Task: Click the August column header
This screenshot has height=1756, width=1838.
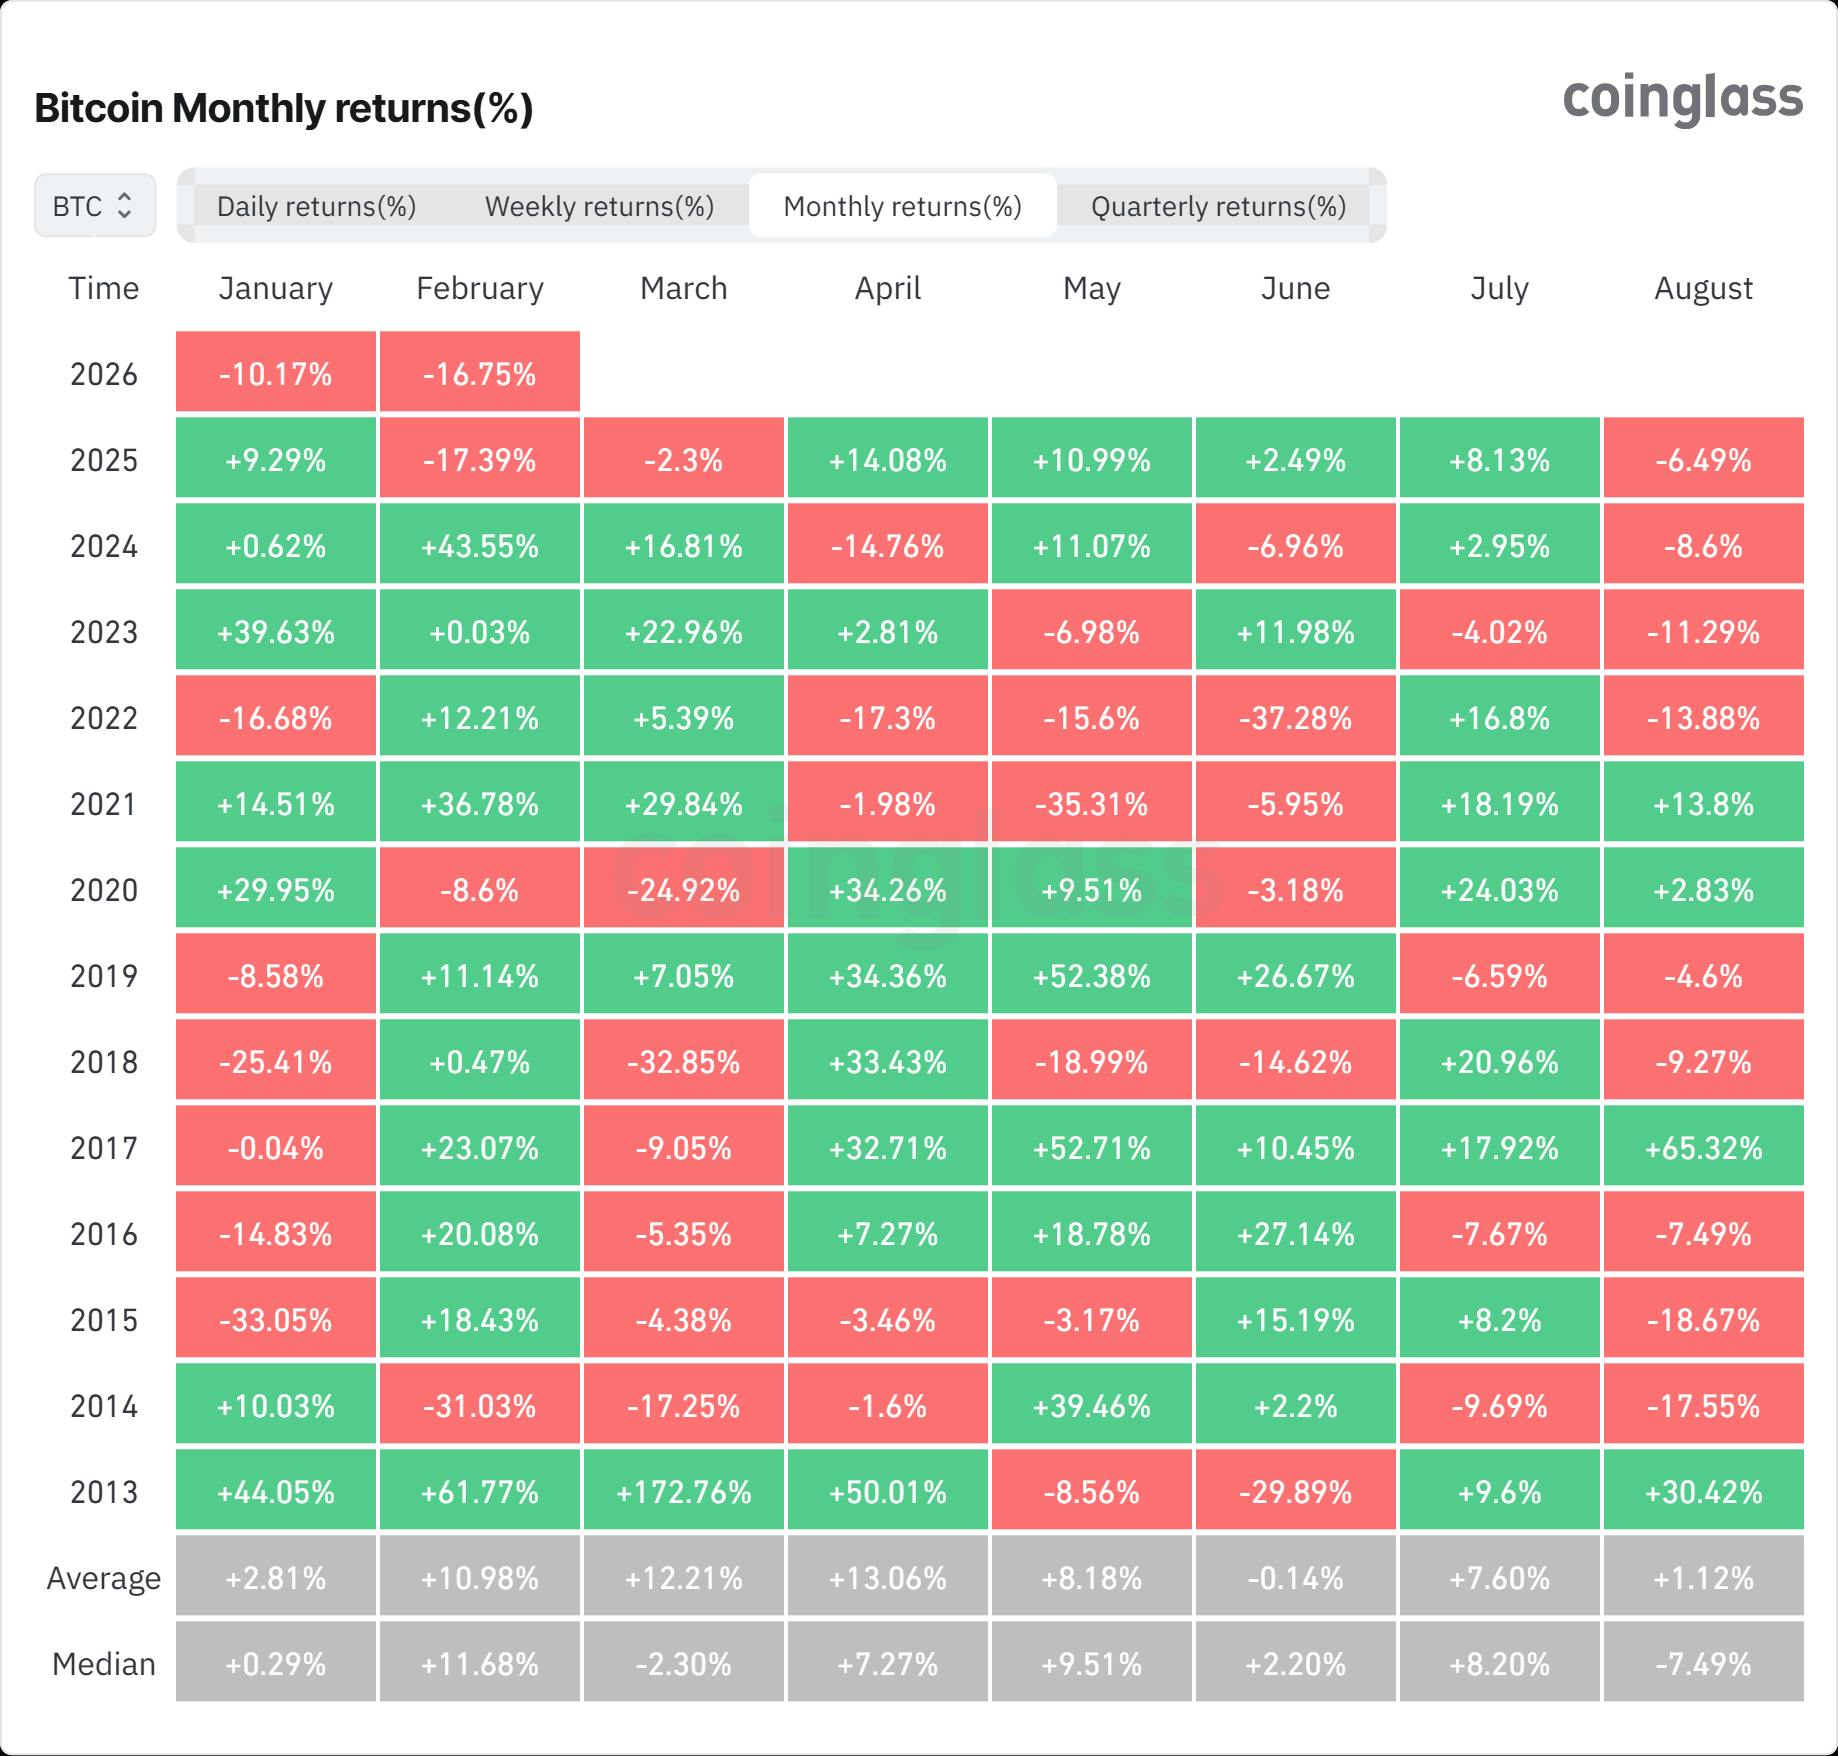Action: (1703, 288)
